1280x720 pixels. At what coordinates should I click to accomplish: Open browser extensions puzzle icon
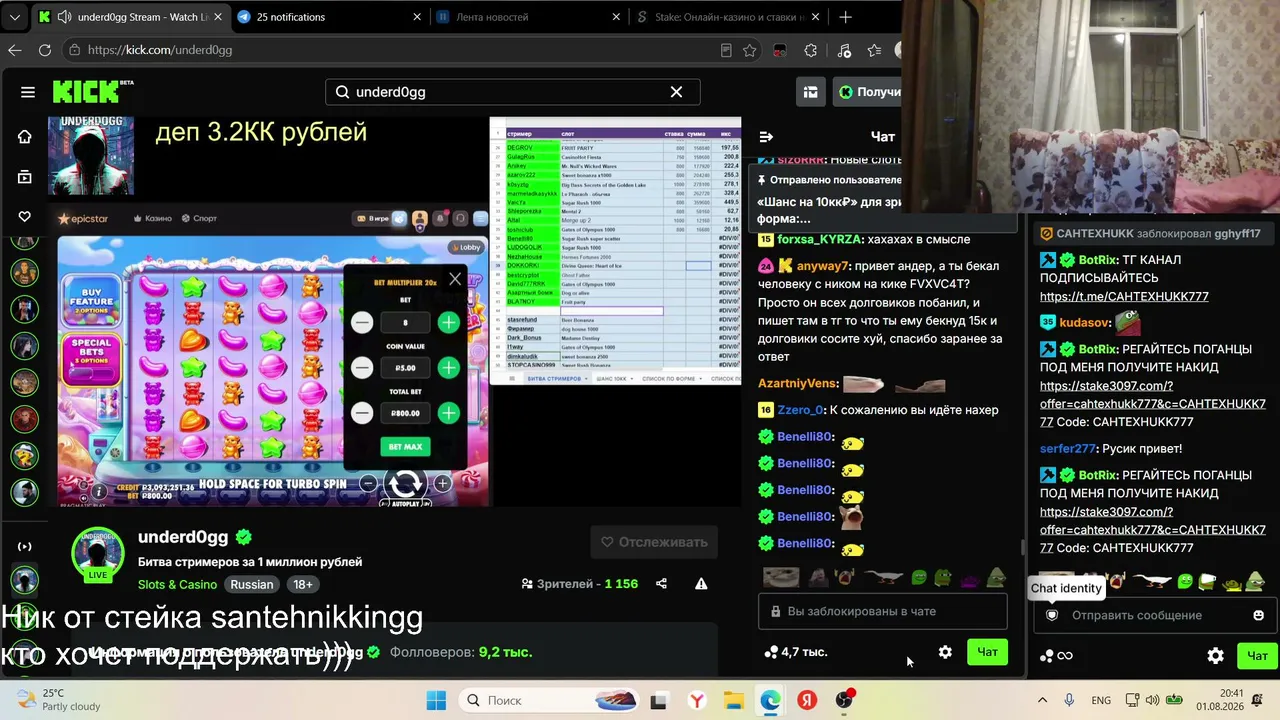click(811, 50)
